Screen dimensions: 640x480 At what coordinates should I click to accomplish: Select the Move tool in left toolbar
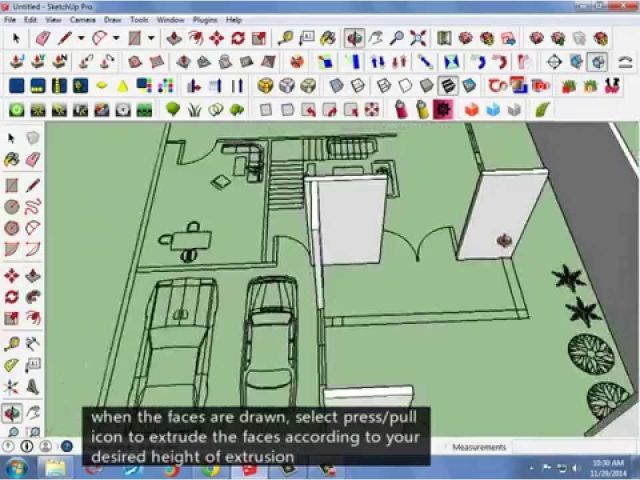(11, 276)
